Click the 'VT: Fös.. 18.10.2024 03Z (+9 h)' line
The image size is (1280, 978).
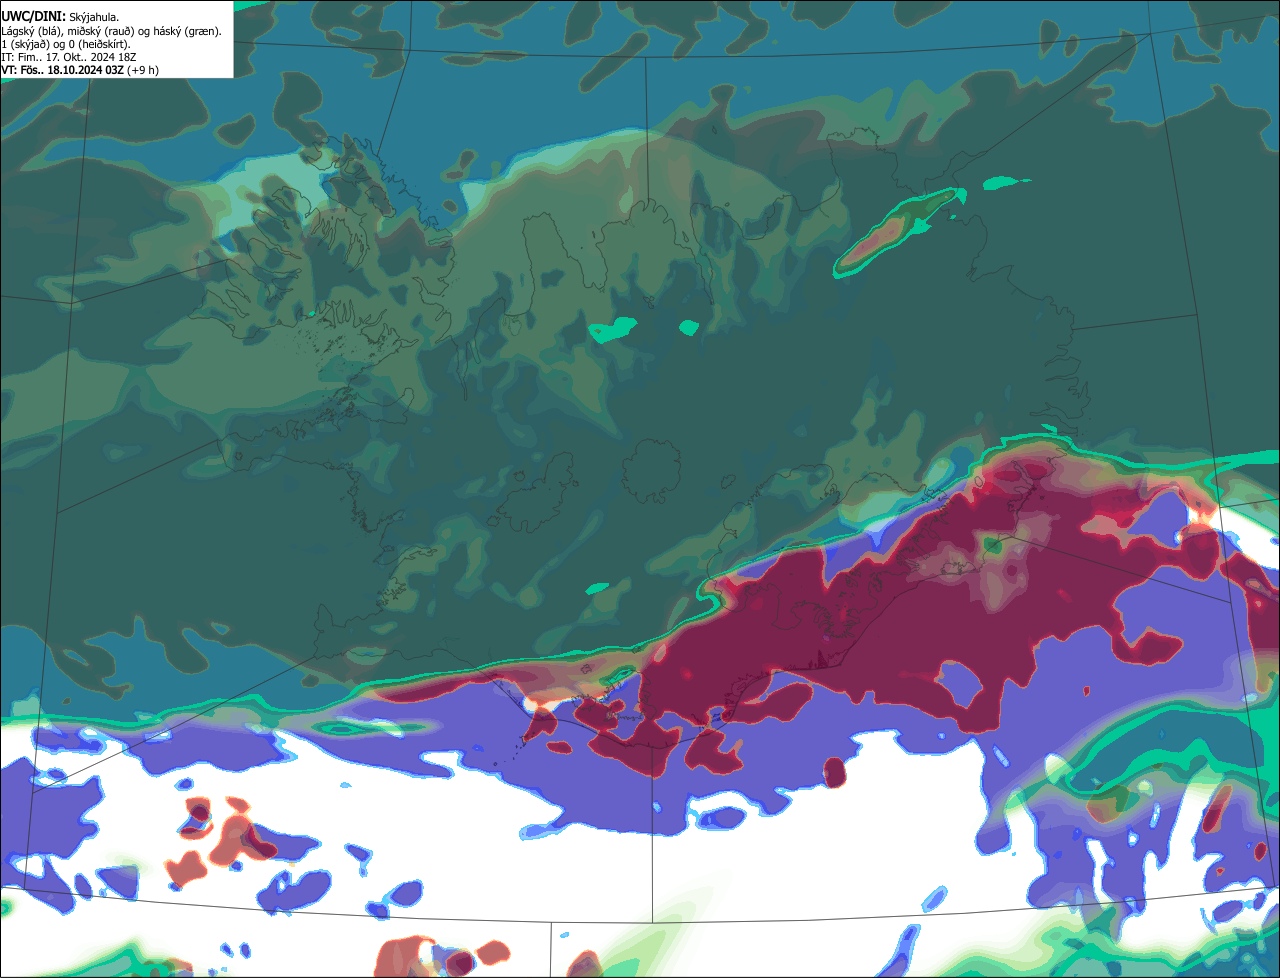coord(80,70)
